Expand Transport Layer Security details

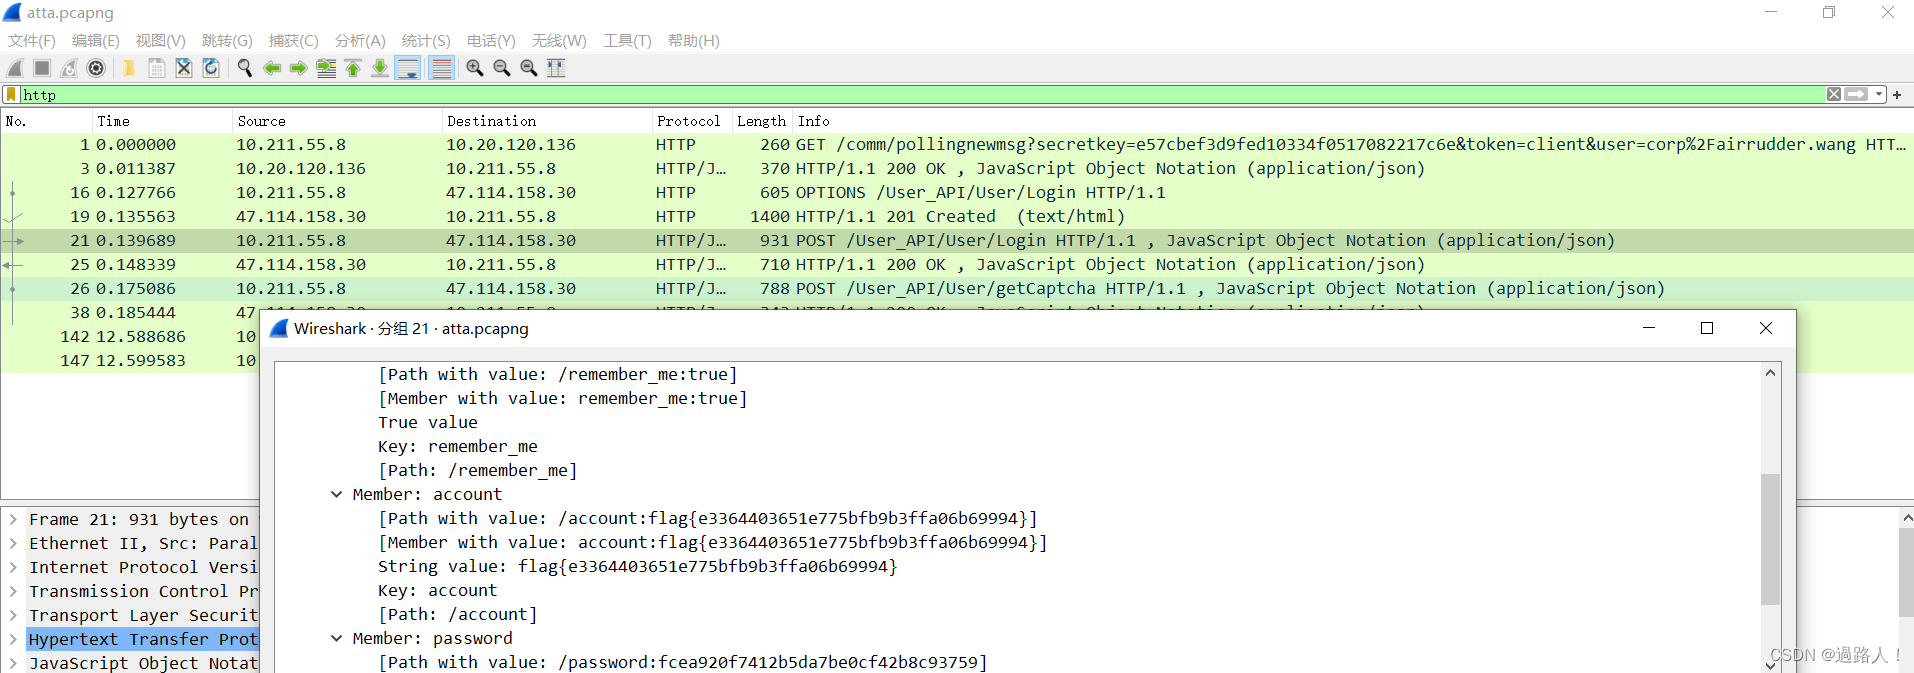pyautogui.click(x=13, y=615)
